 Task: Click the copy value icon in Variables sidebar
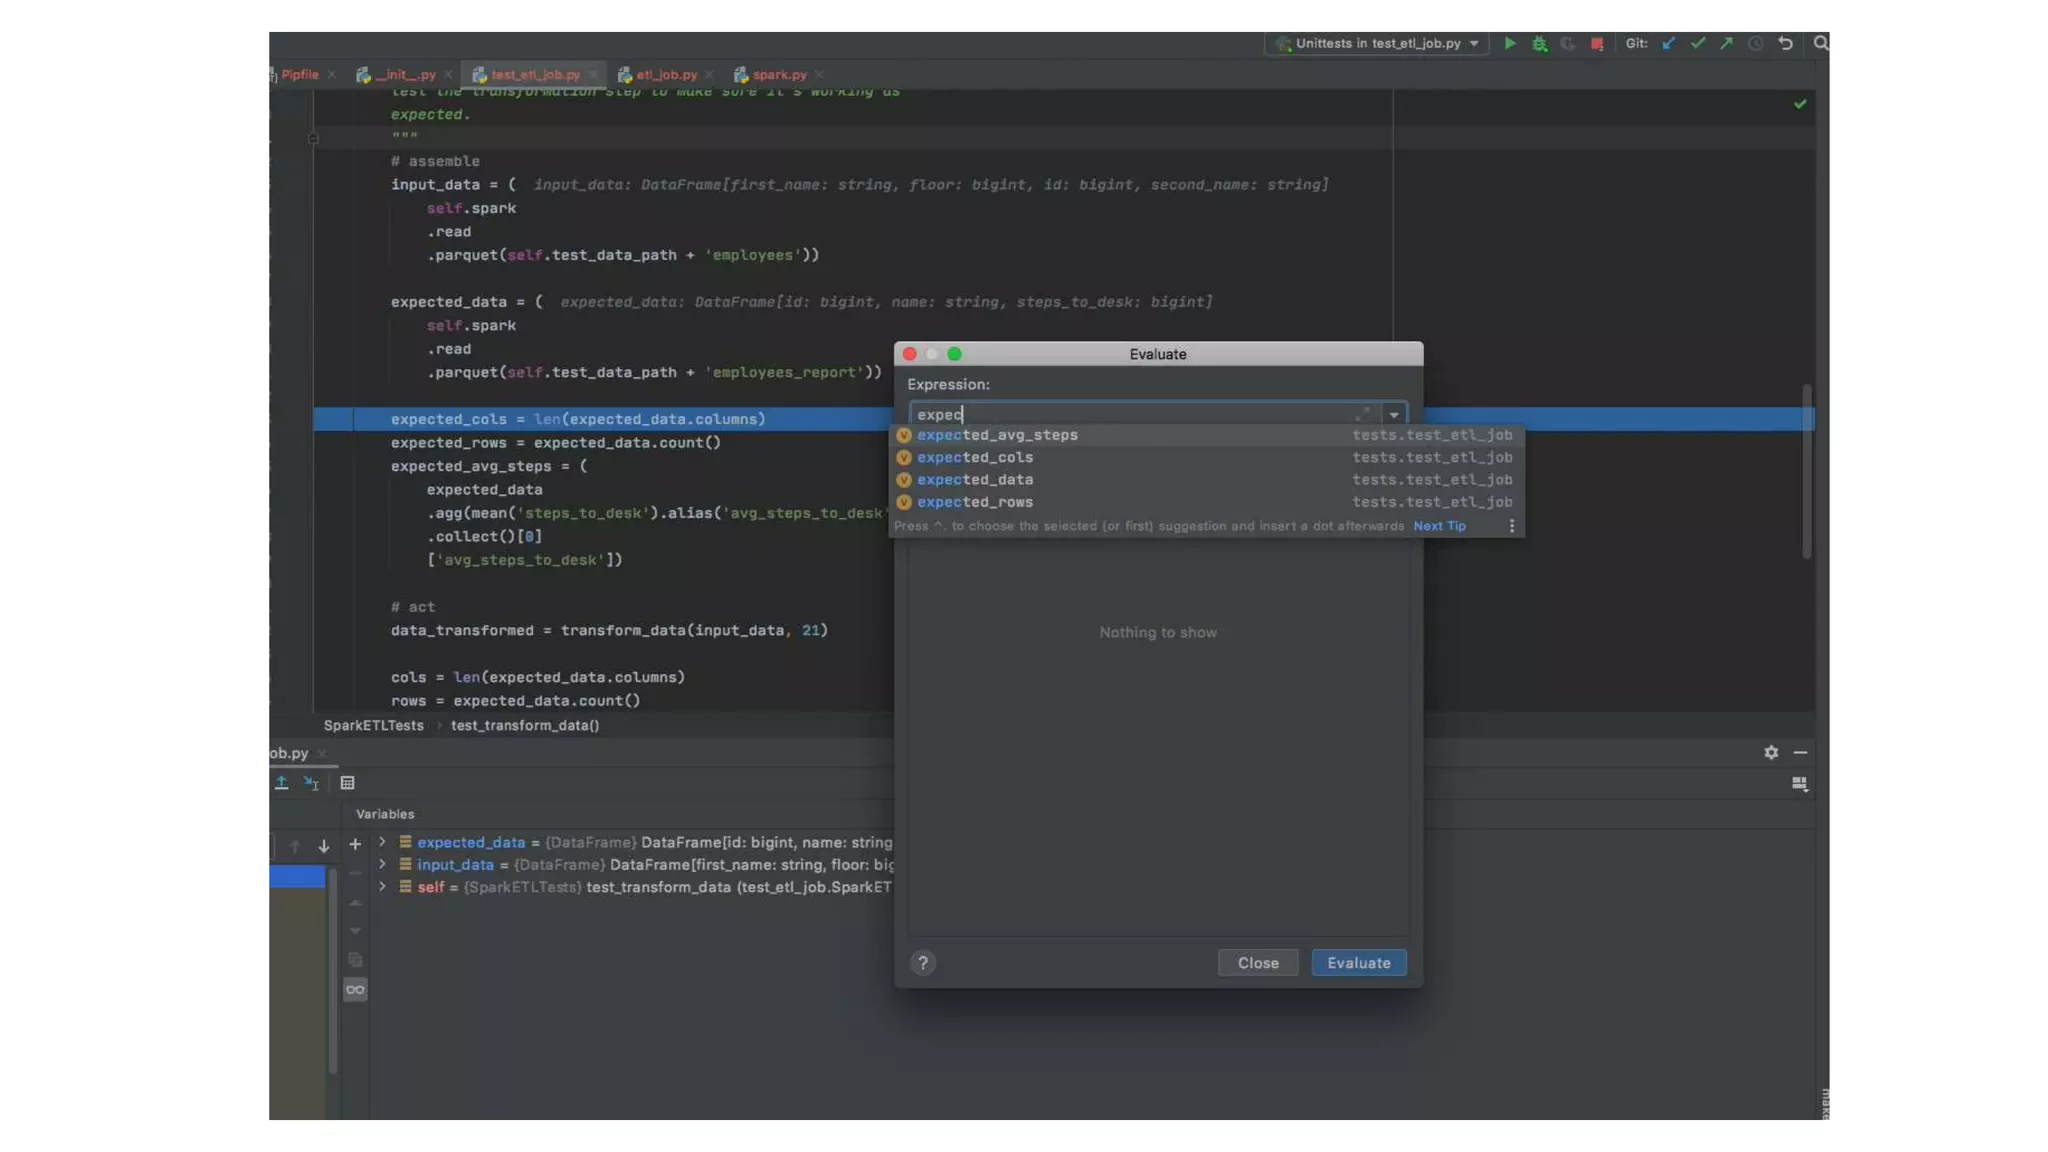tap(355, 960)
